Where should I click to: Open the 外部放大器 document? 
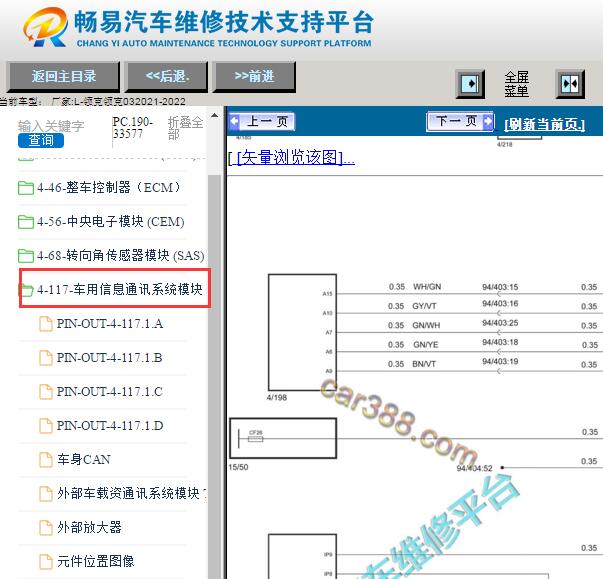(89, 527)
